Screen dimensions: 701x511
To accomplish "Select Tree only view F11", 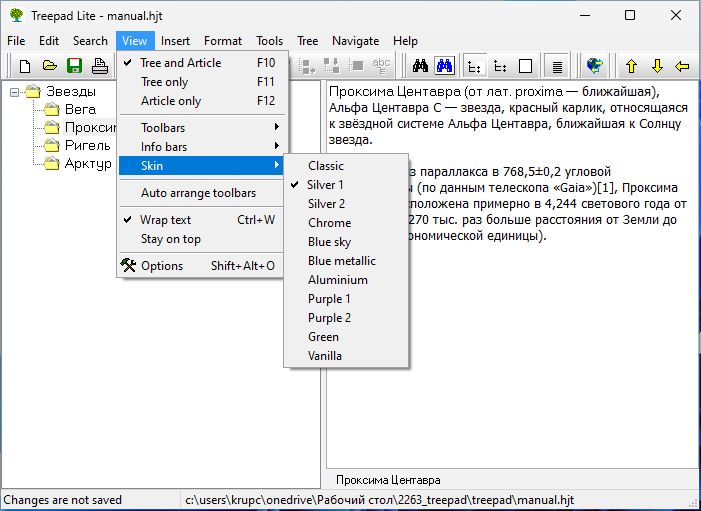I will (202, 82).
